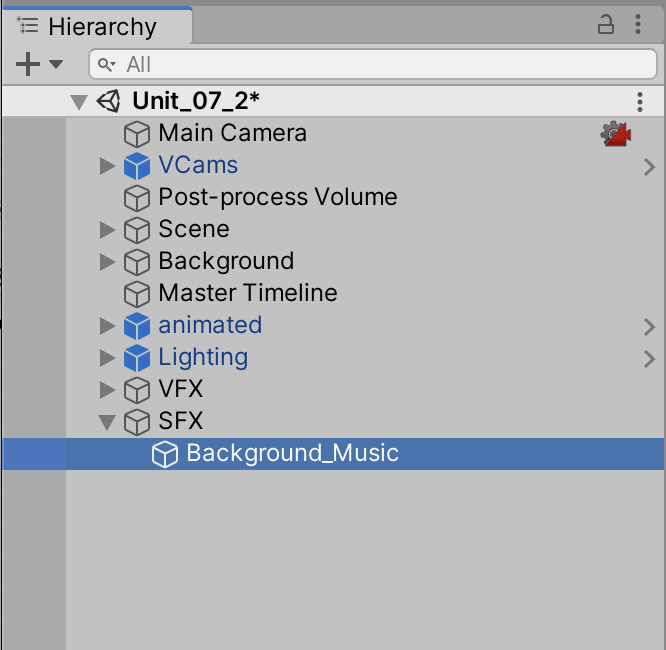The height and width of the screenshot is (650, 666).
Task: Open the Unit_07_2 scene options menu
Action: click(x=640, y=101)
